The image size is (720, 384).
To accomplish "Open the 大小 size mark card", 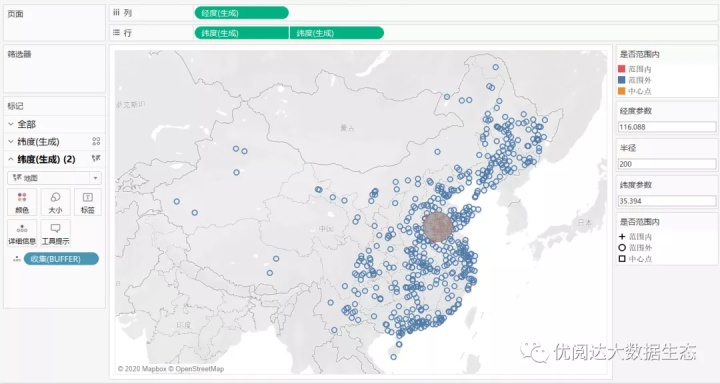I will pyautogui.click(x=55, y=202).
